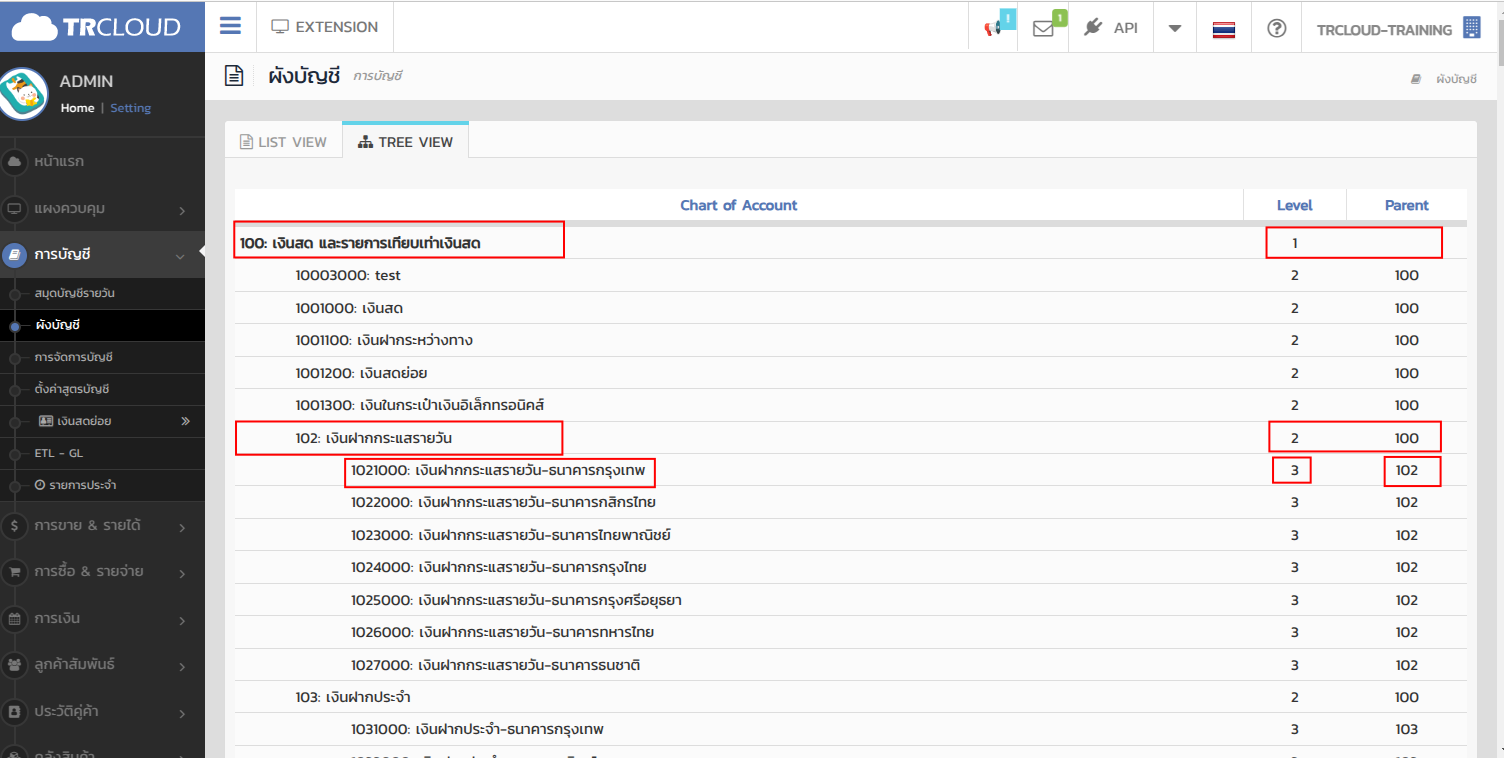Expand the top bar caret dropdown
1504x758 pixels.
pyautogui.click(x=1175, y=28)
